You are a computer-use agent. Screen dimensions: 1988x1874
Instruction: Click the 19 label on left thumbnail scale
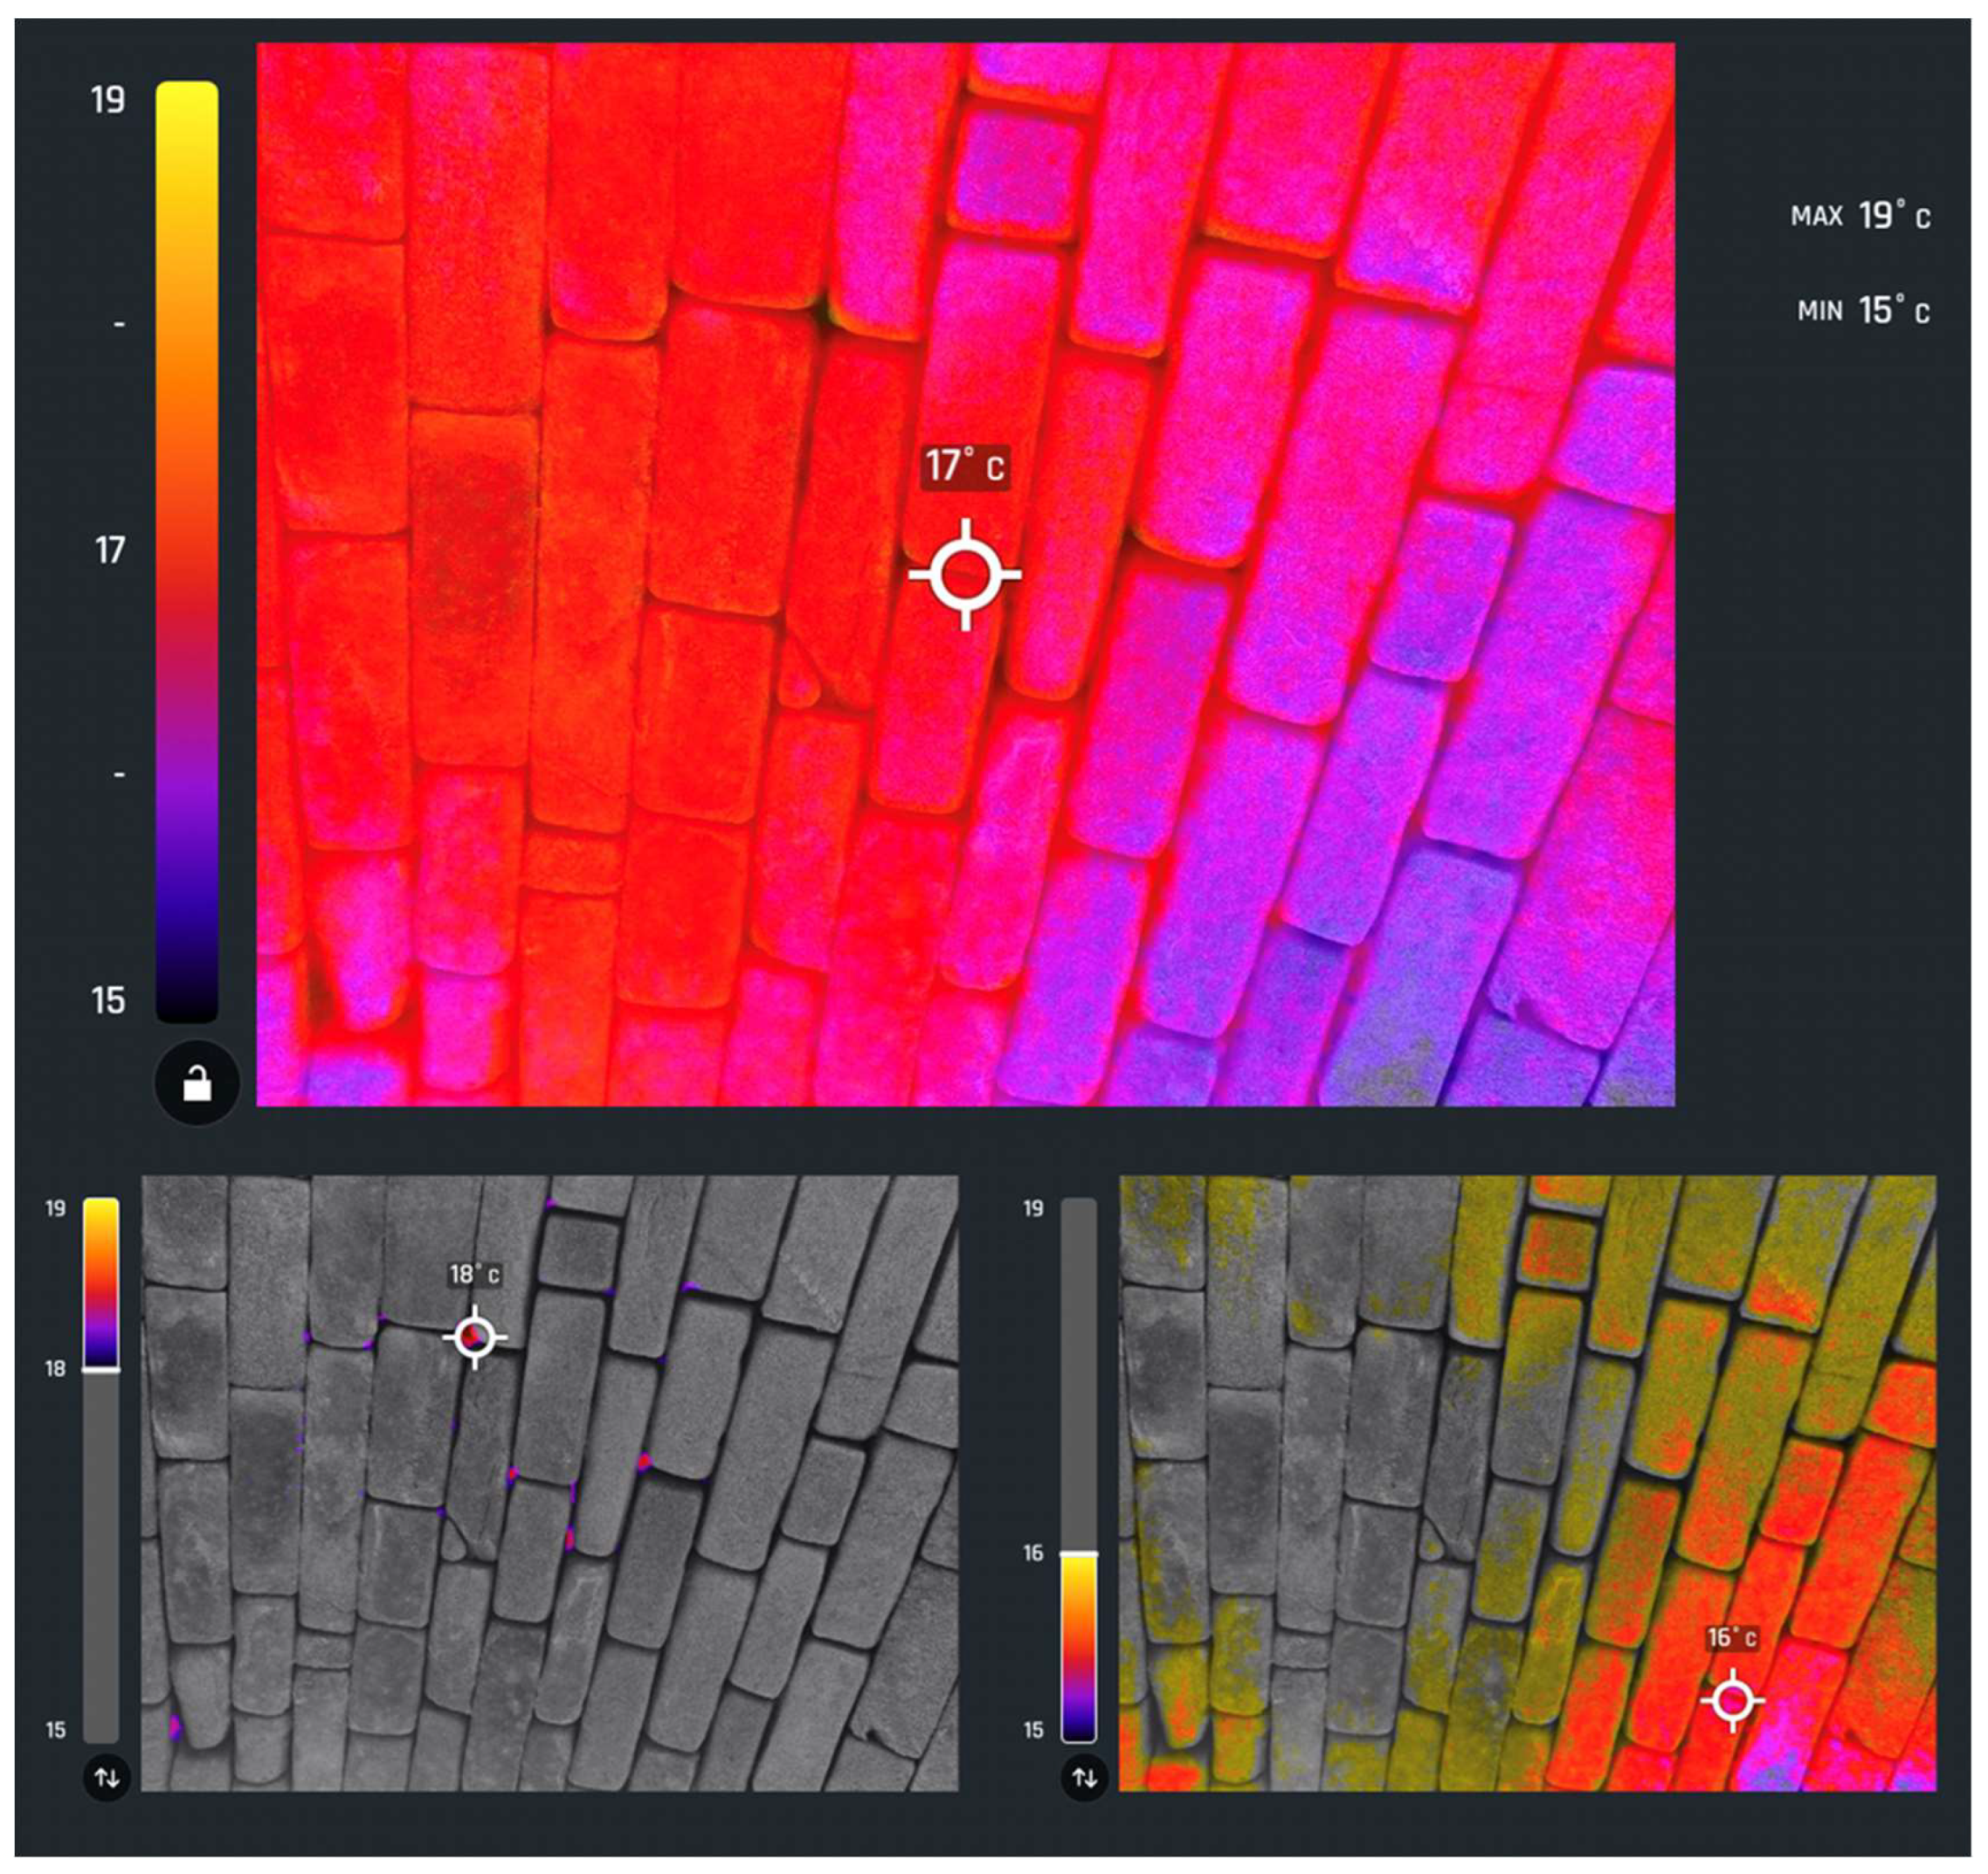click(55, 1208)
